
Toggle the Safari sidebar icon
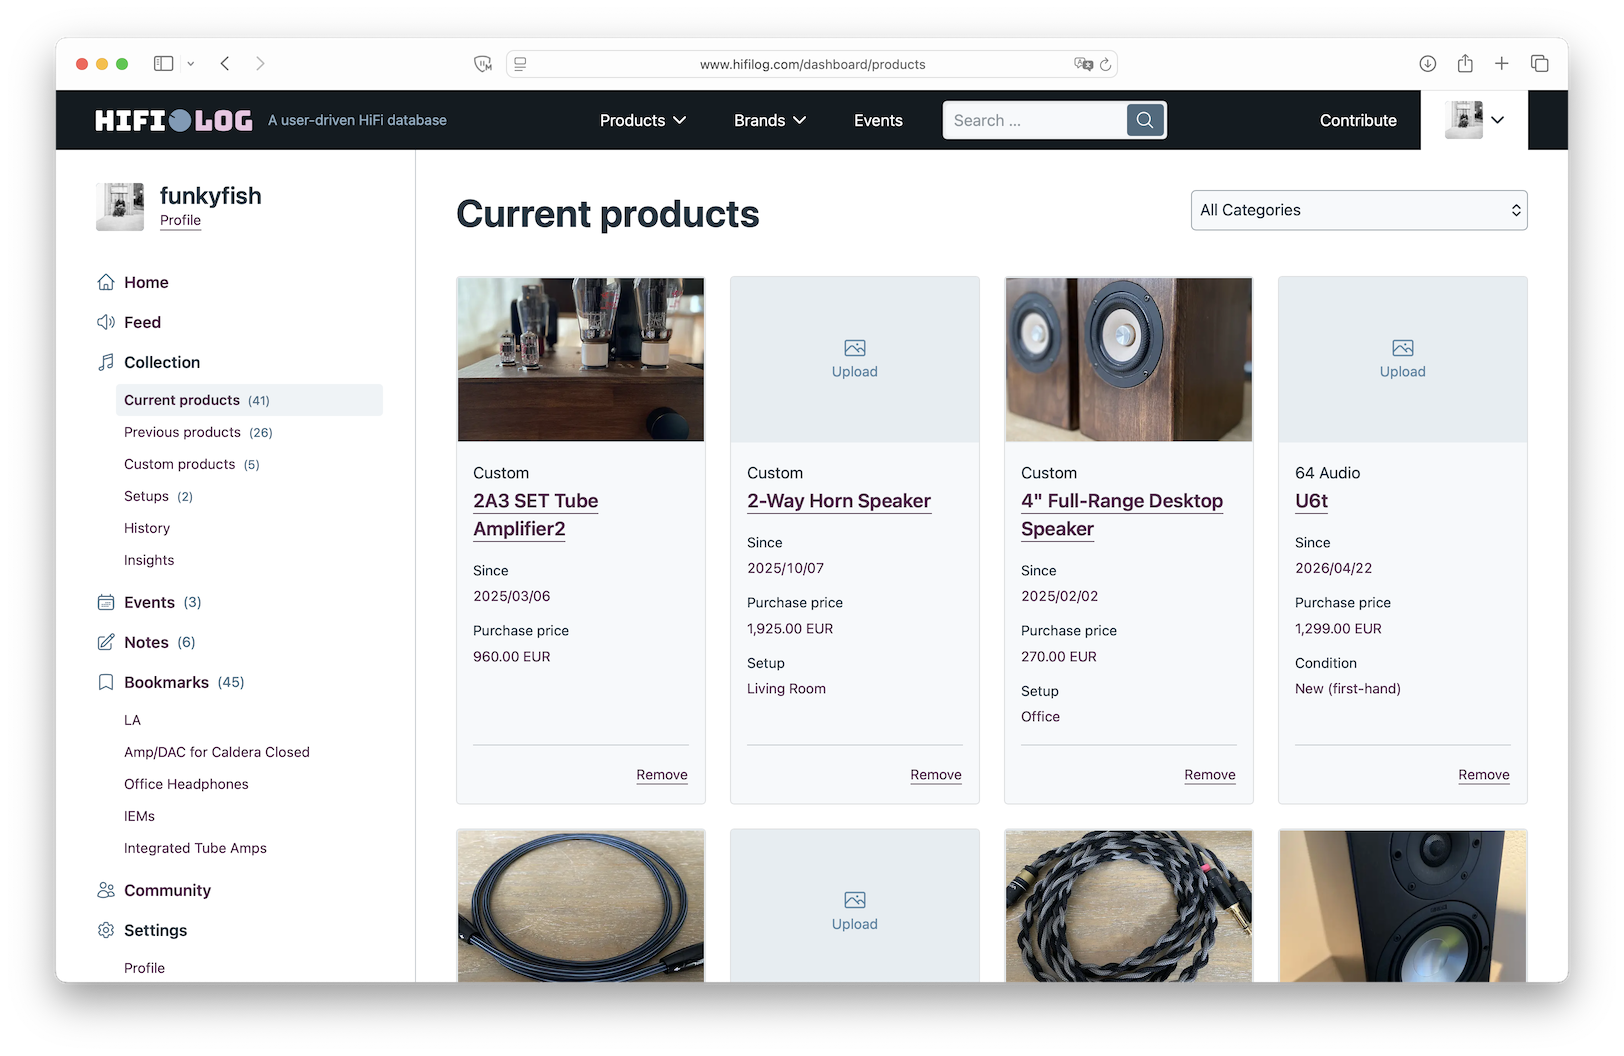163,63
